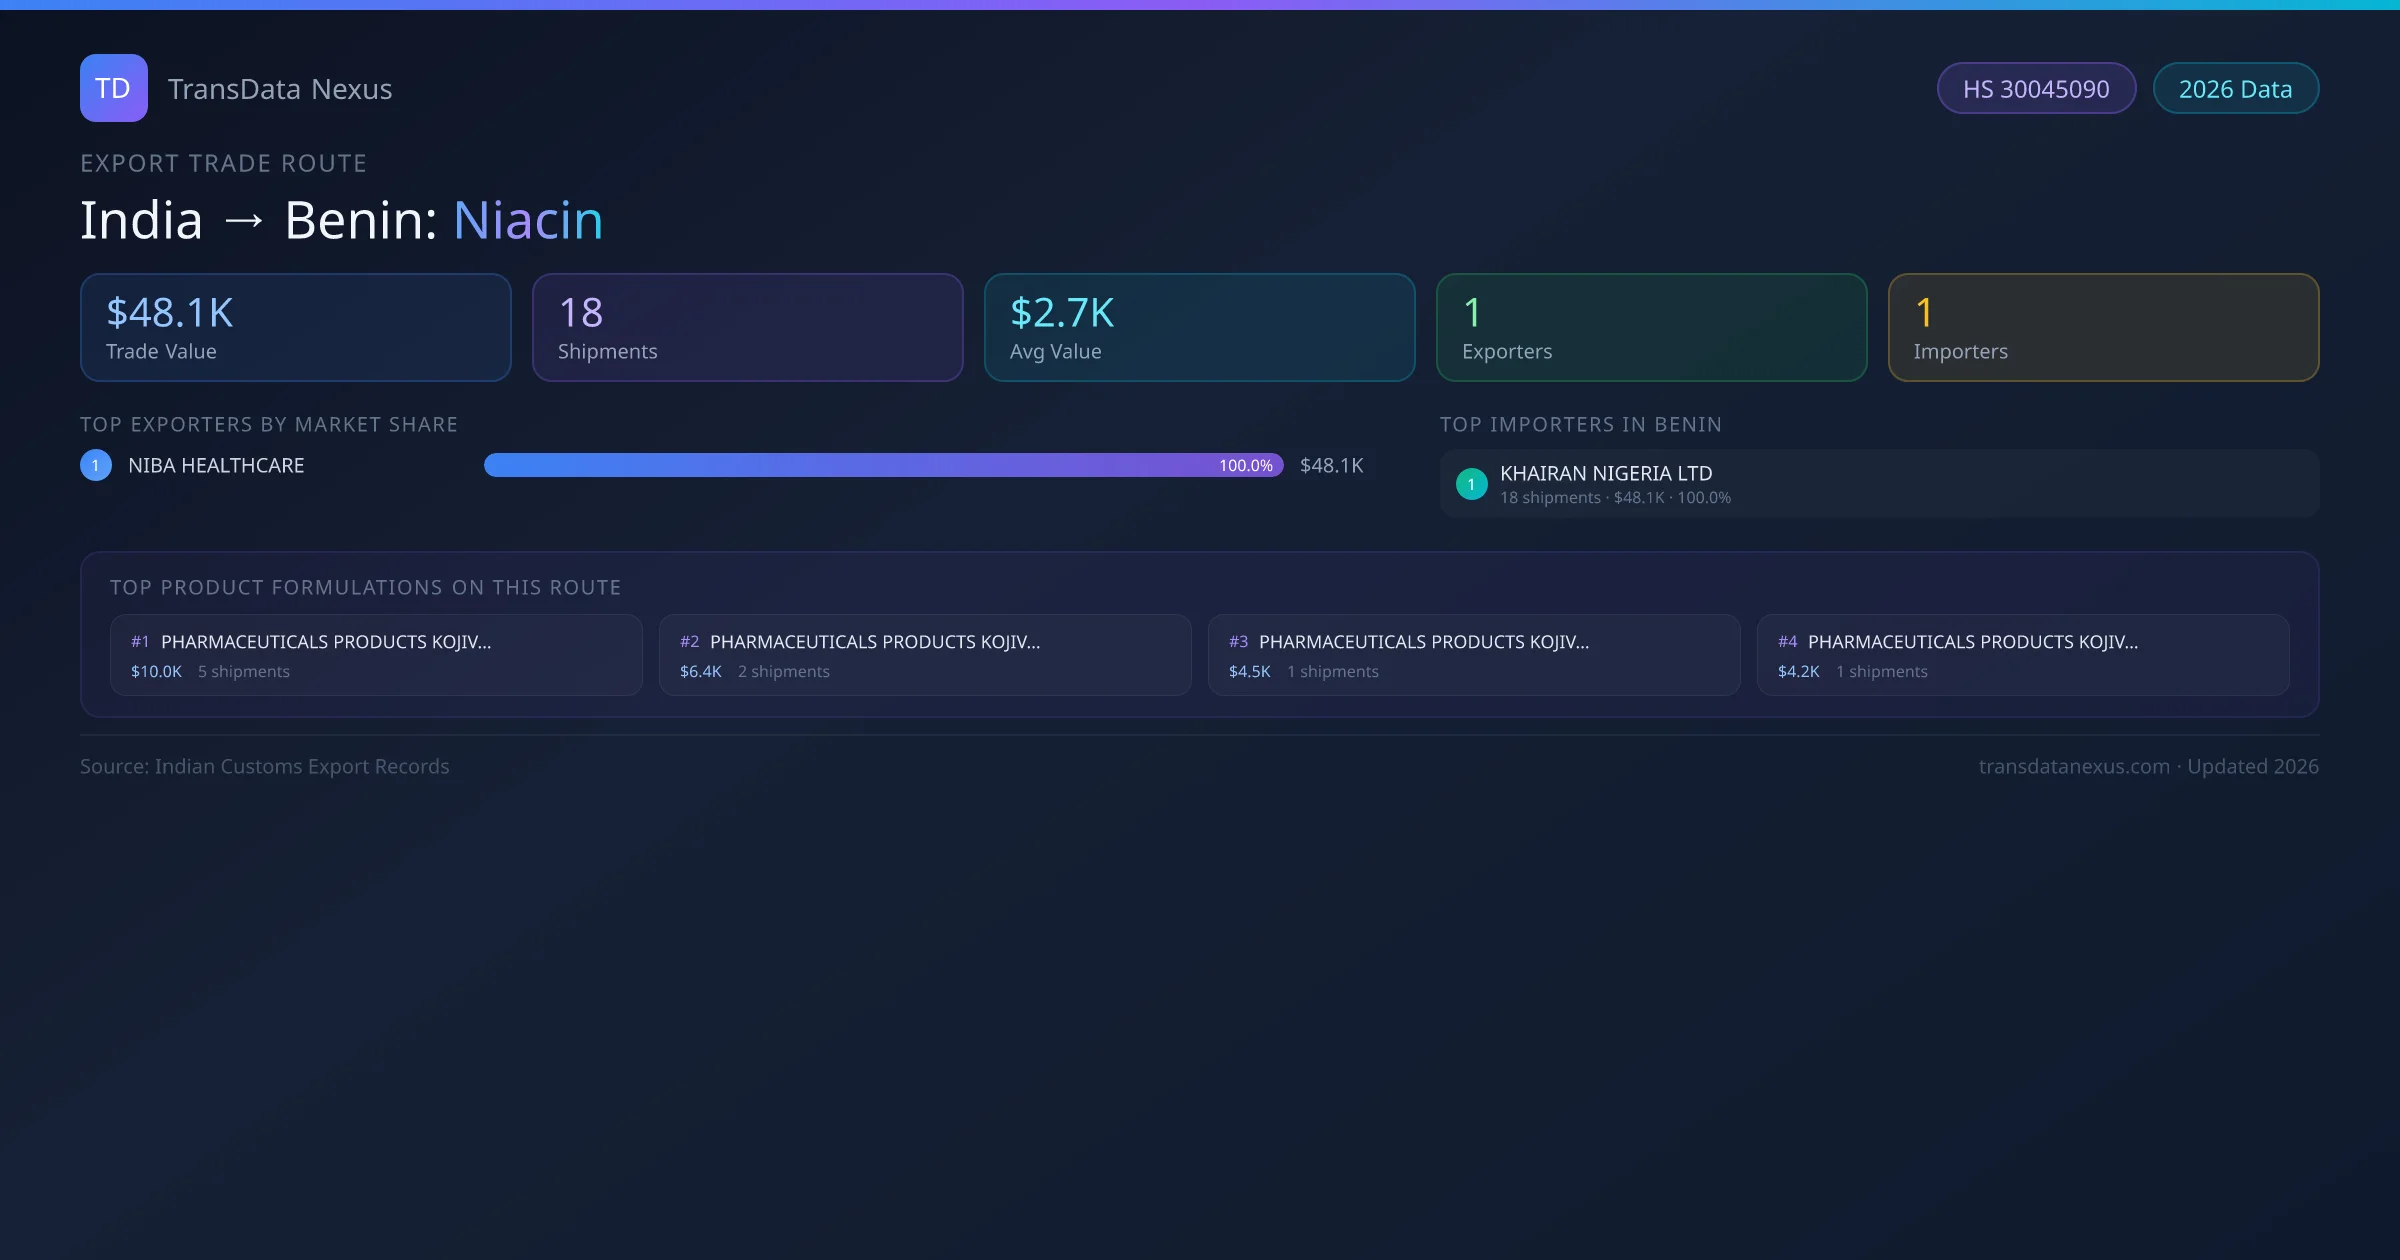Click the 2026 Data badge
Screen dimensions: 2400x1260
coord(2235,89)
